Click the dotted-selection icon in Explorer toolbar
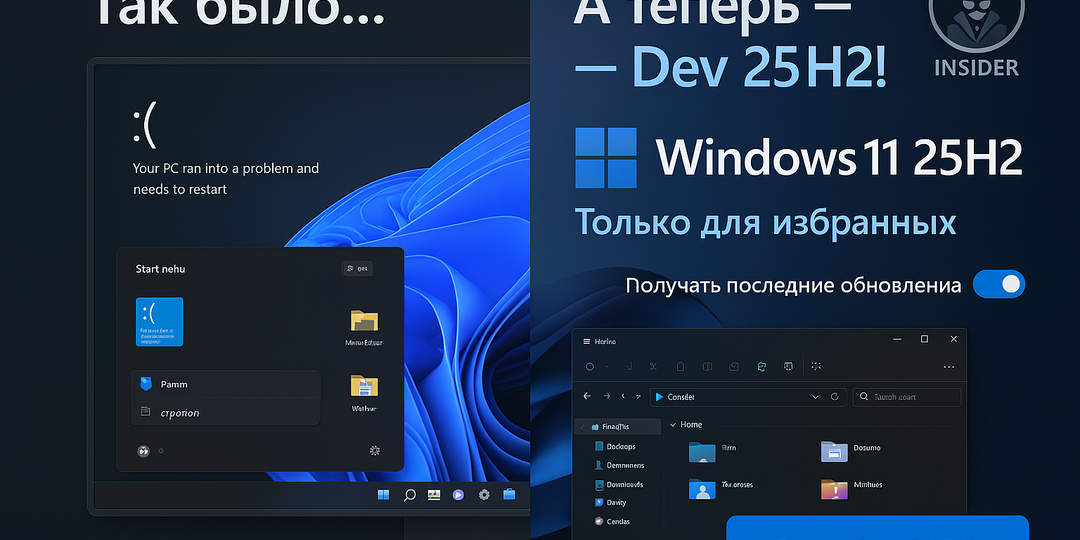Screen dimensions: 1080x540 point(816,366)
